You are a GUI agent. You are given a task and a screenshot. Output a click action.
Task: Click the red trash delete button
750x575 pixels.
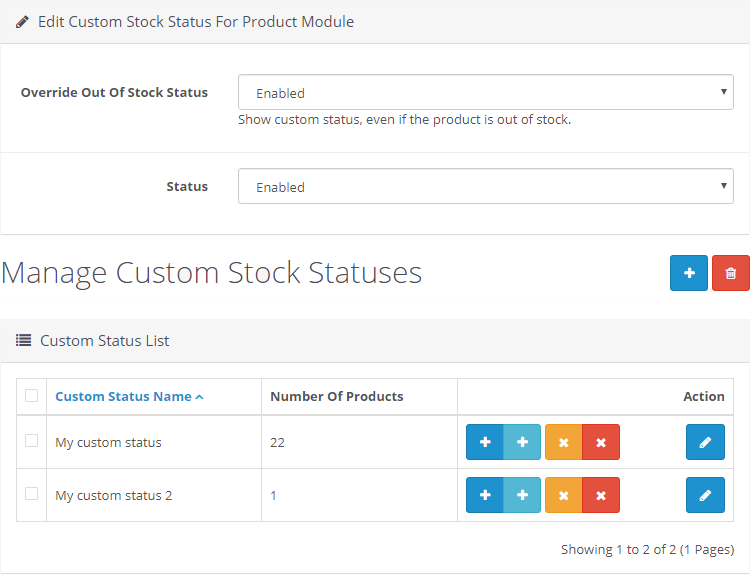pos(730,273)
